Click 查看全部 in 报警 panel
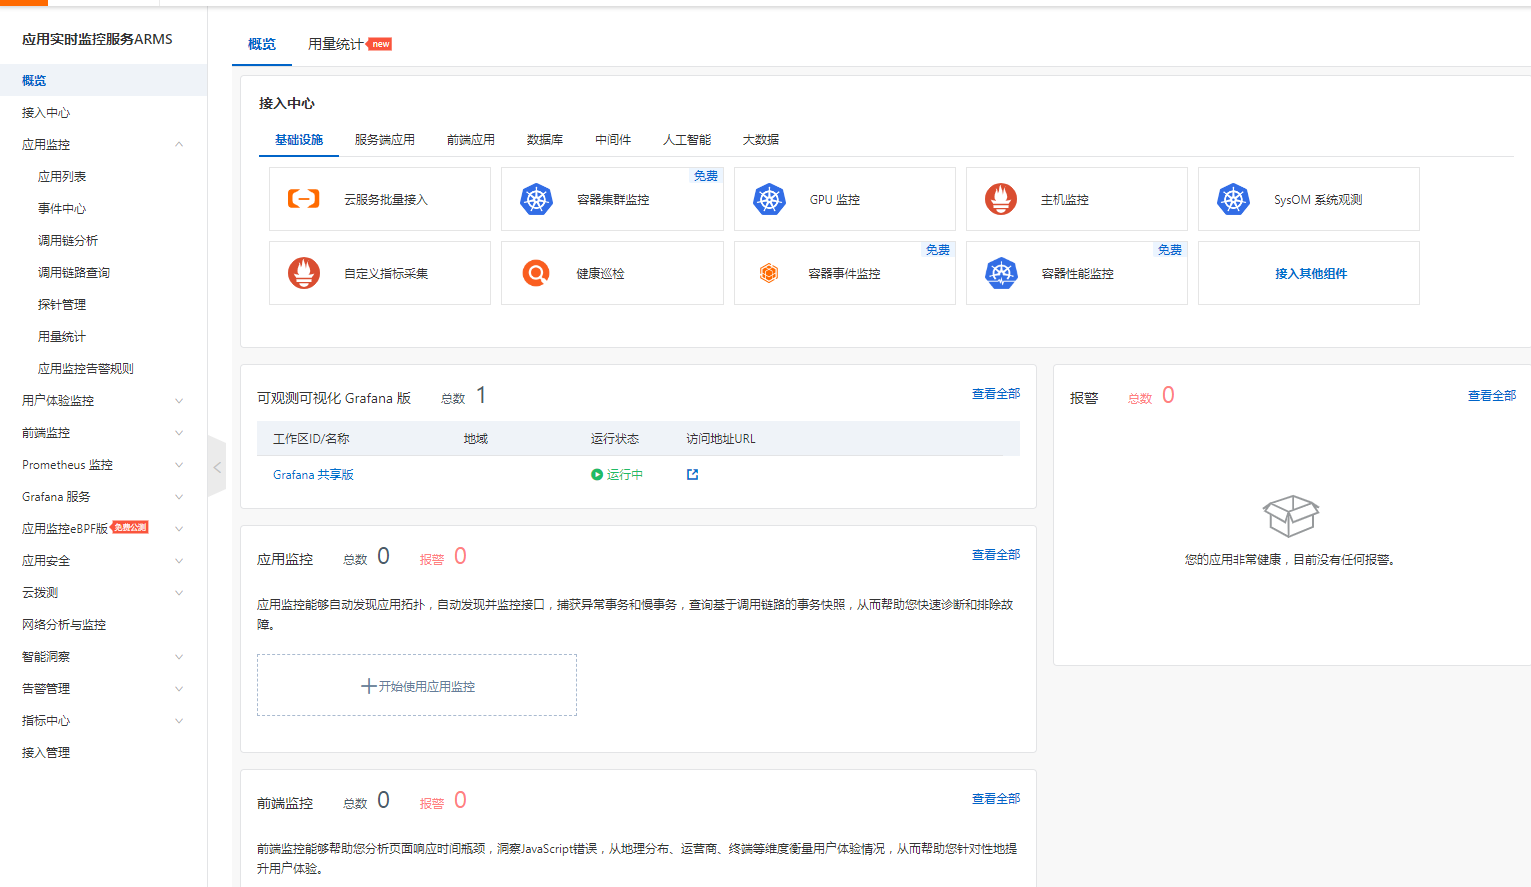Screen dimensions: 1531x887 tap(1492, 396)
